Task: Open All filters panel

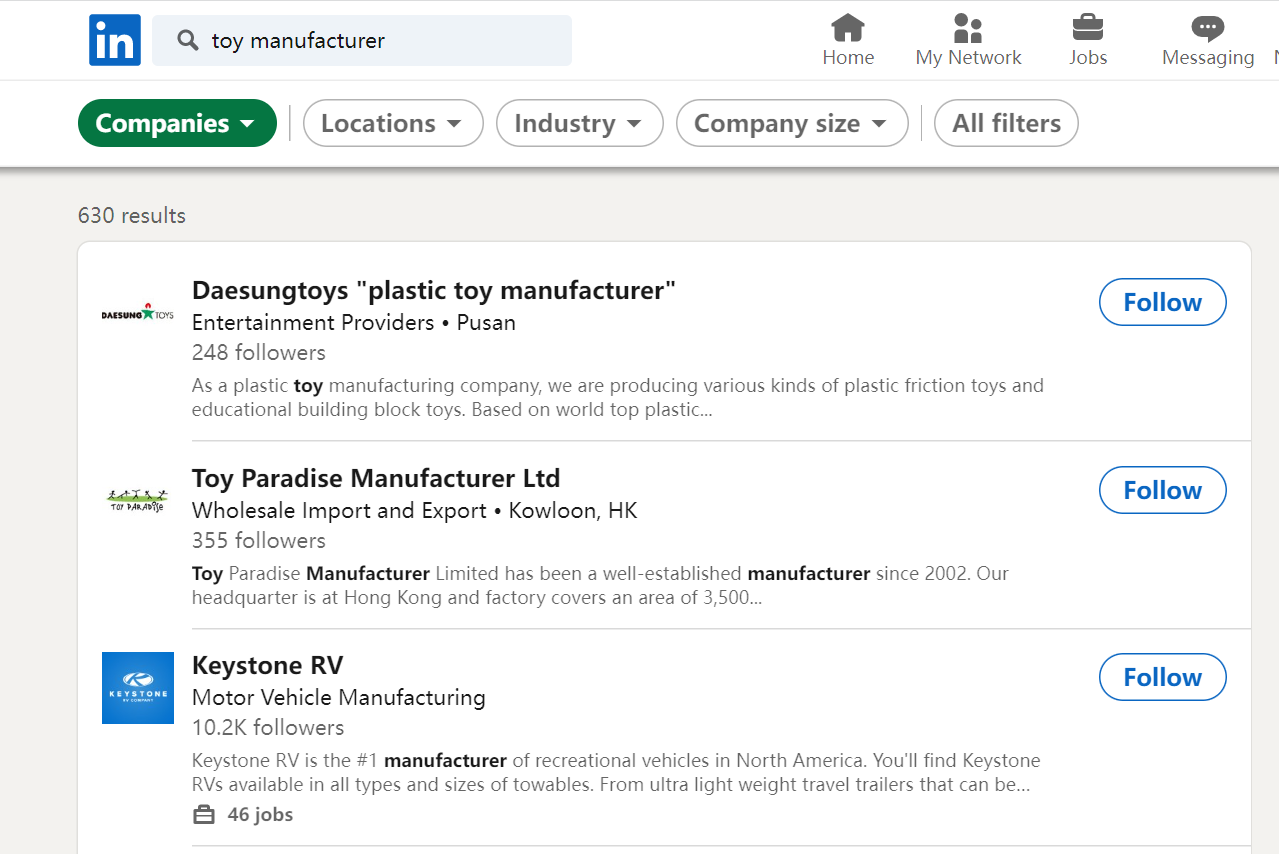Action: tap(1006, 123)
